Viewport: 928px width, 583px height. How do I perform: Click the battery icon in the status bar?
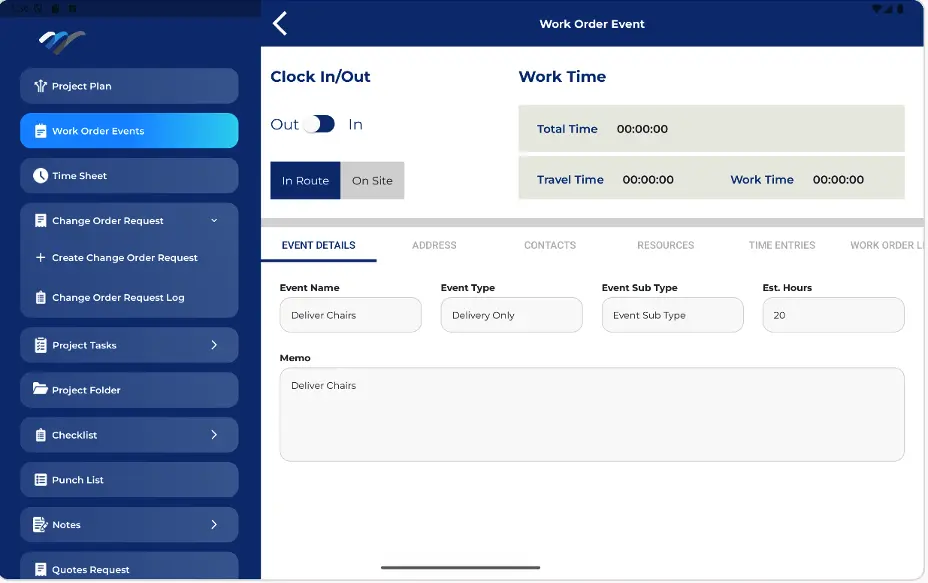click(x=900, y=8)
